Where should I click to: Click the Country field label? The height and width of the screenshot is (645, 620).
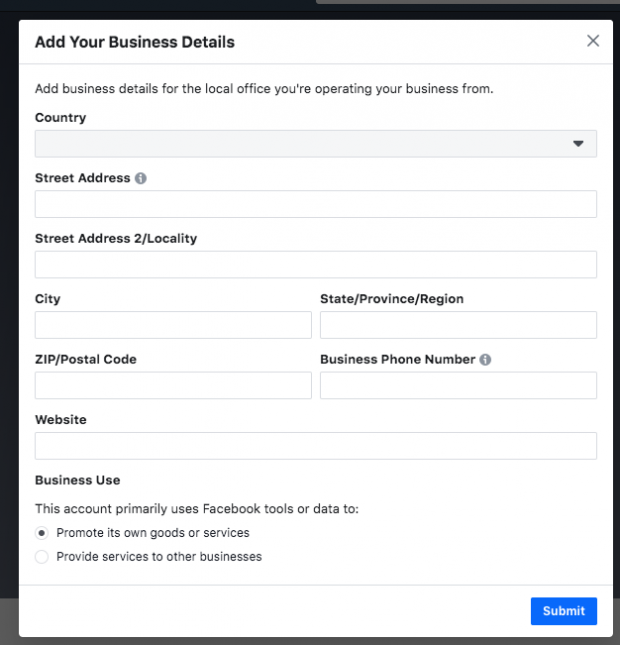click(60, 117)
